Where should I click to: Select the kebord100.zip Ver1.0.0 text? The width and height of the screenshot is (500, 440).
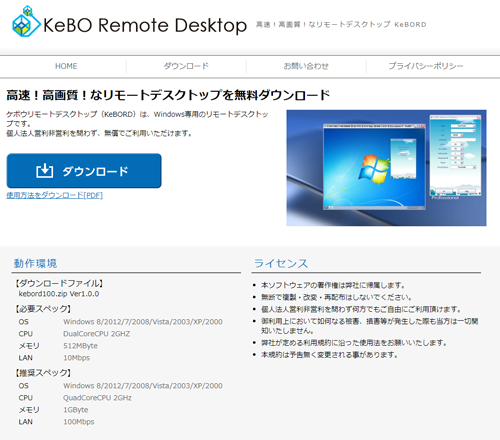59,294
